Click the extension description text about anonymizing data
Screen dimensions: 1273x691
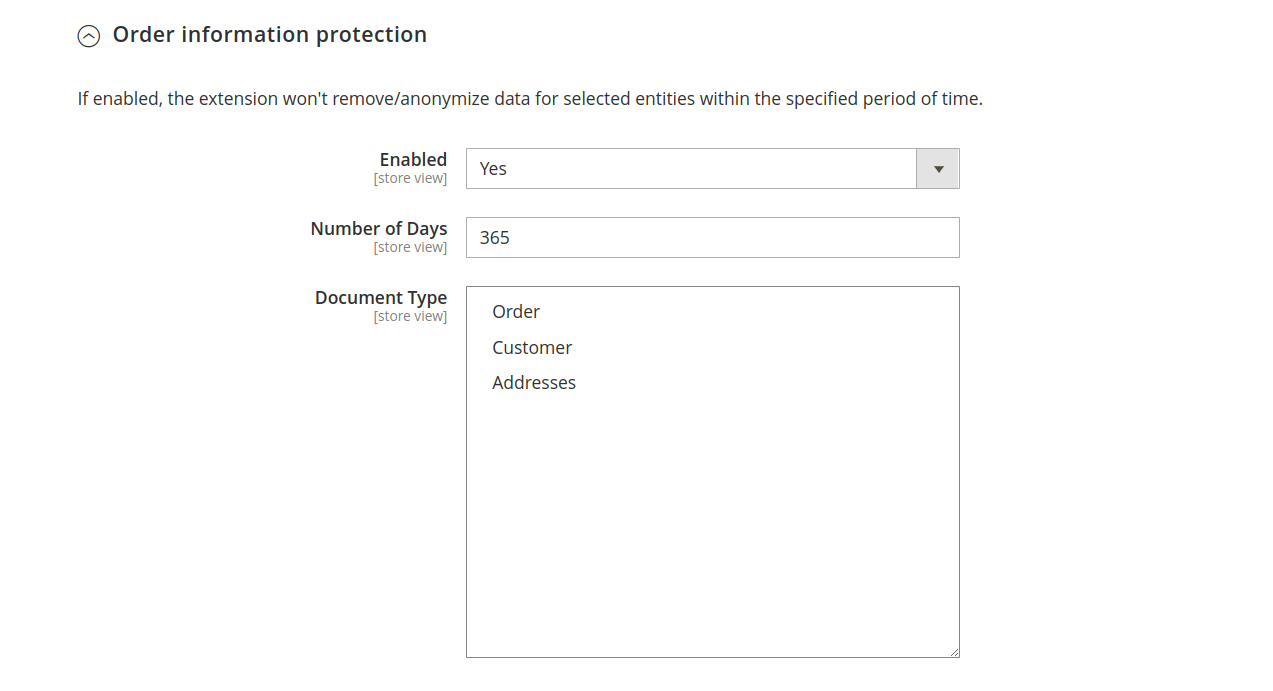pyautogui.click(x=527, y=98)
